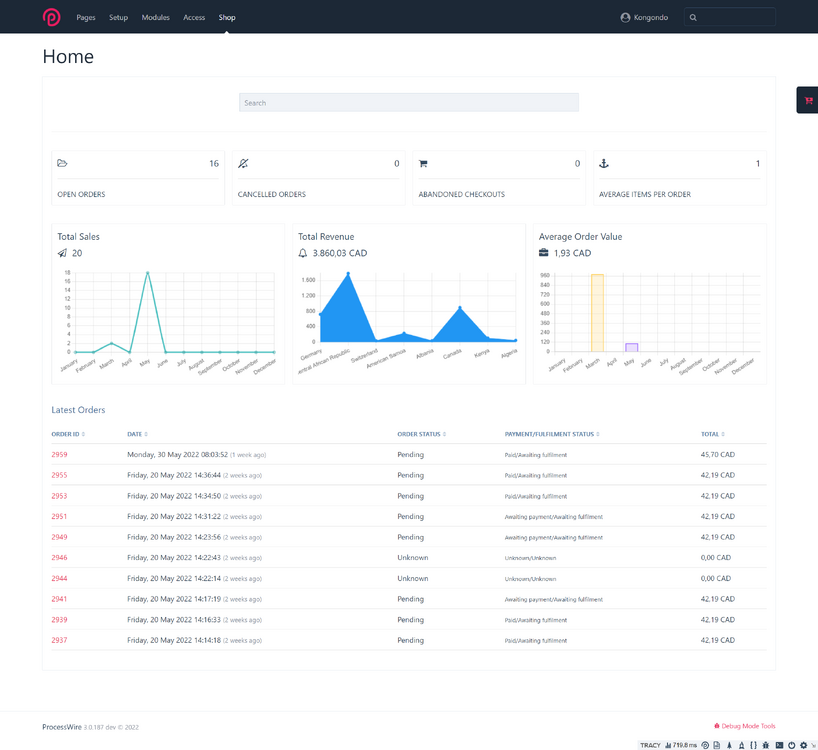Viewport: 818px width, 750px height.
Task: Open the Modules menu in top navigation
Action: [x=155, y=17]
